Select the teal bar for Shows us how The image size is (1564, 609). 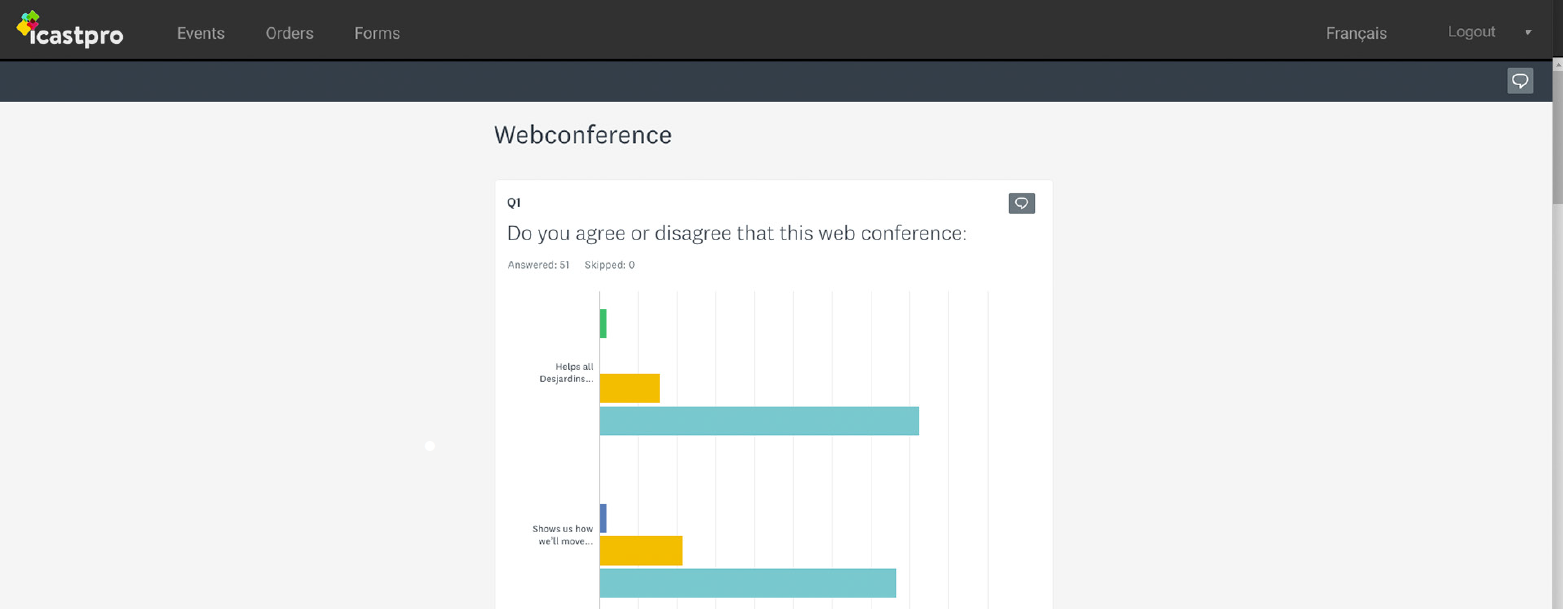click(747, 583)
